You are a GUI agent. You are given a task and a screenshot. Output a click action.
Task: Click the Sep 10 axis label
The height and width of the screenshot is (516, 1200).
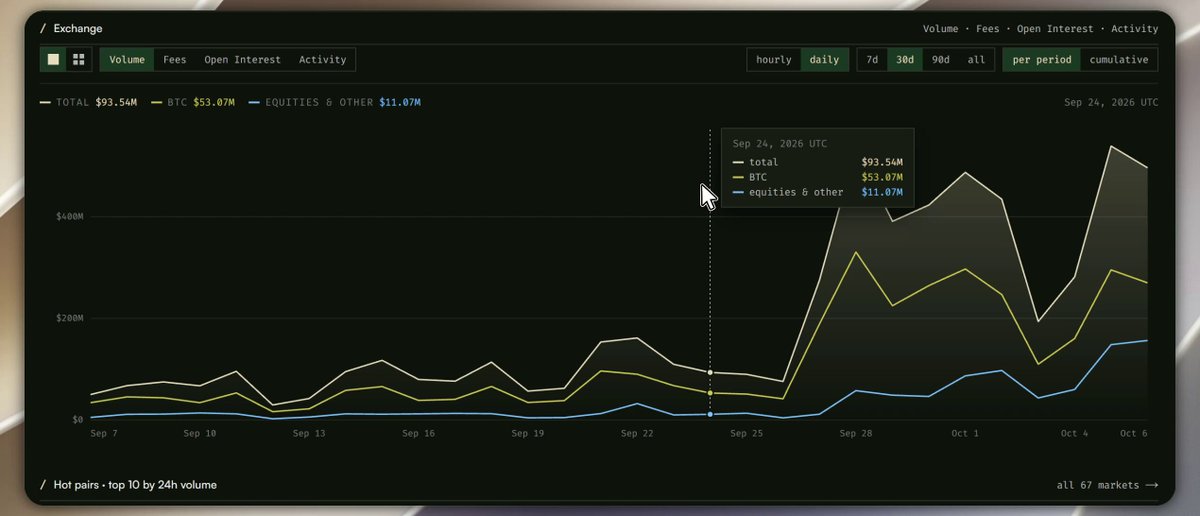click(199, 434)
